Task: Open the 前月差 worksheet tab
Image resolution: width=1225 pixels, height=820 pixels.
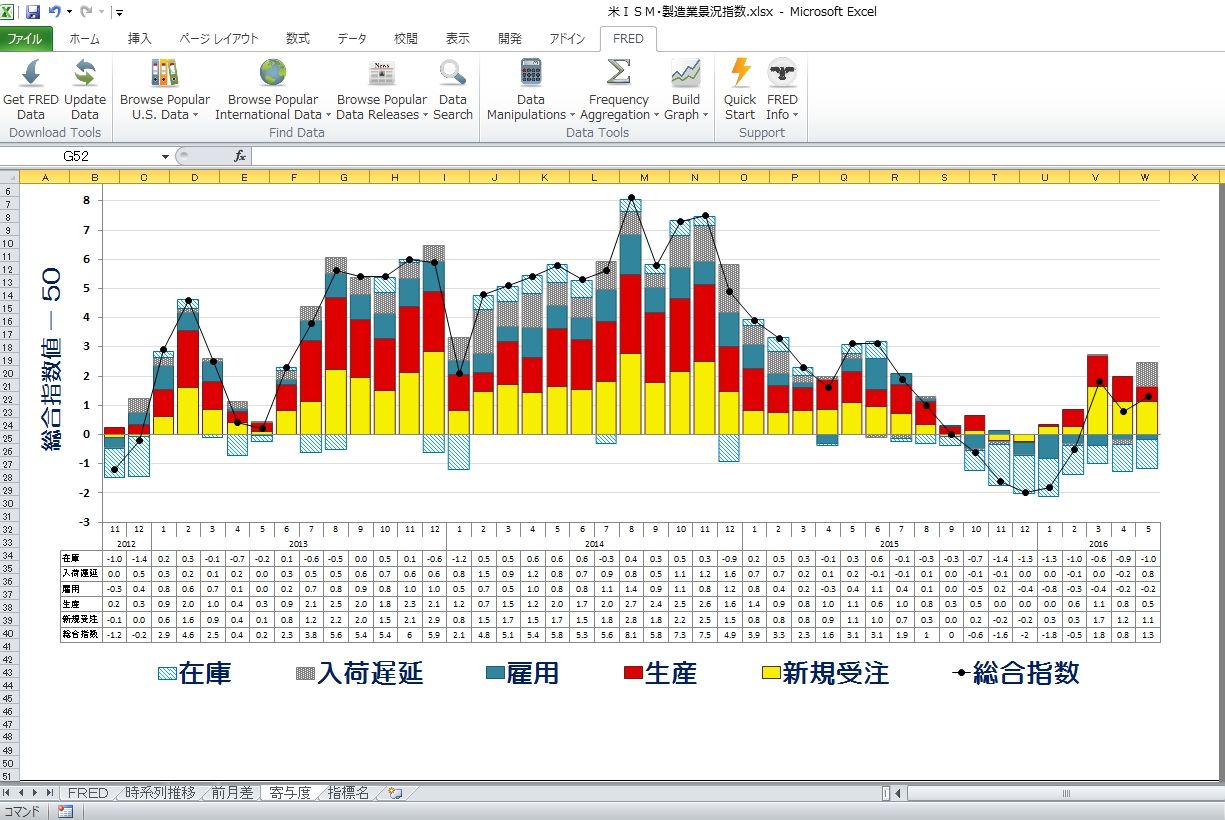Action: 232,793
